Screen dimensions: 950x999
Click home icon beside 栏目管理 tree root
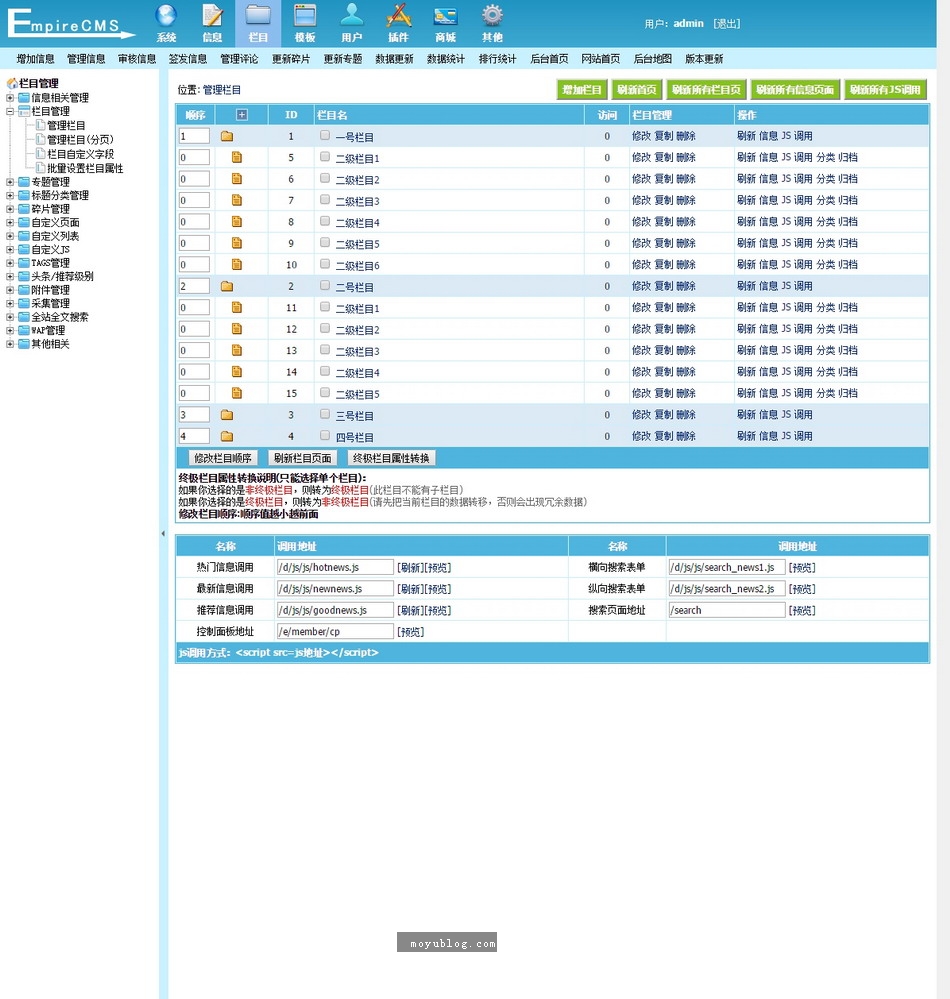(11, 83)
